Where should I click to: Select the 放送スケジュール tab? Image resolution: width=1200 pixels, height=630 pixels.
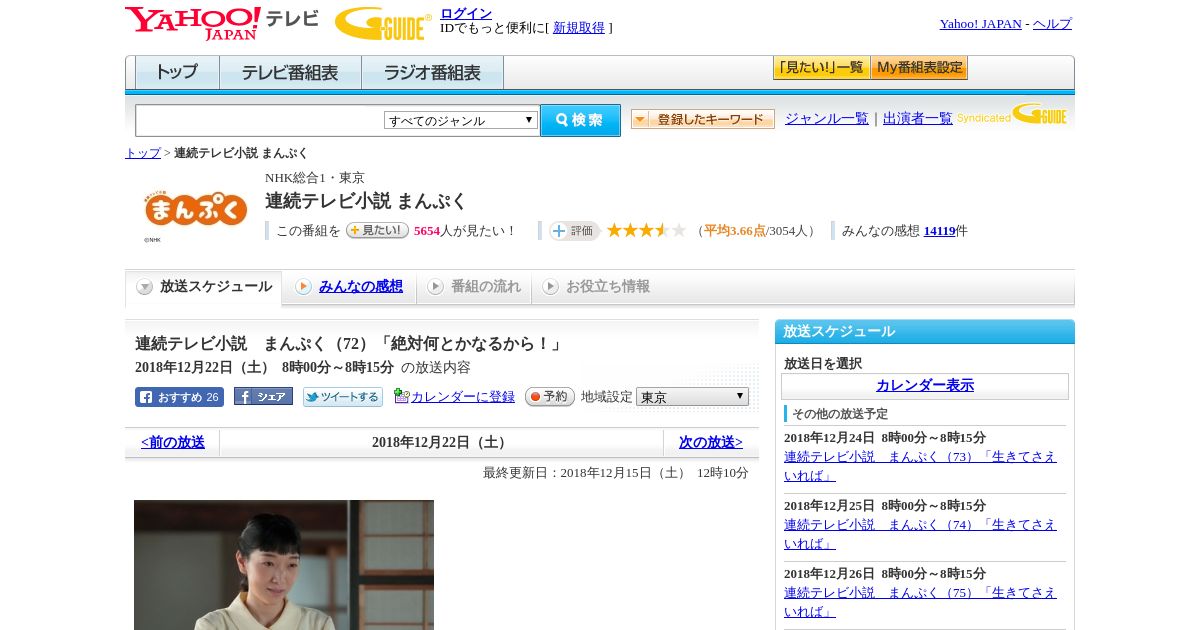(x=204, y=287)
